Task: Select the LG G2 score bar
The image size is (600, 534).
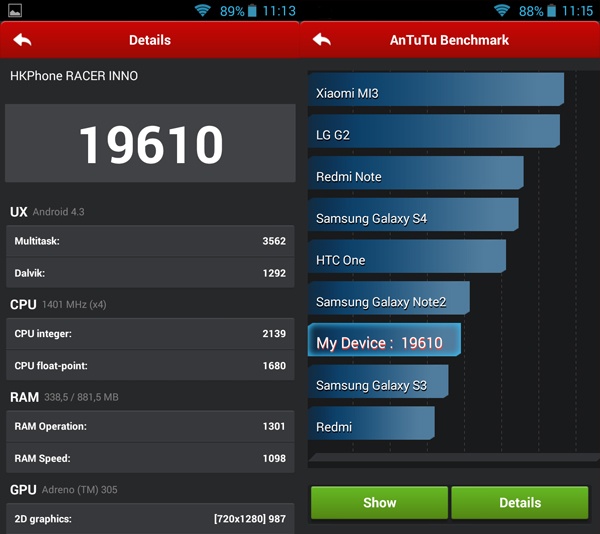Action: pyautogui.click(x=434, y=131)
